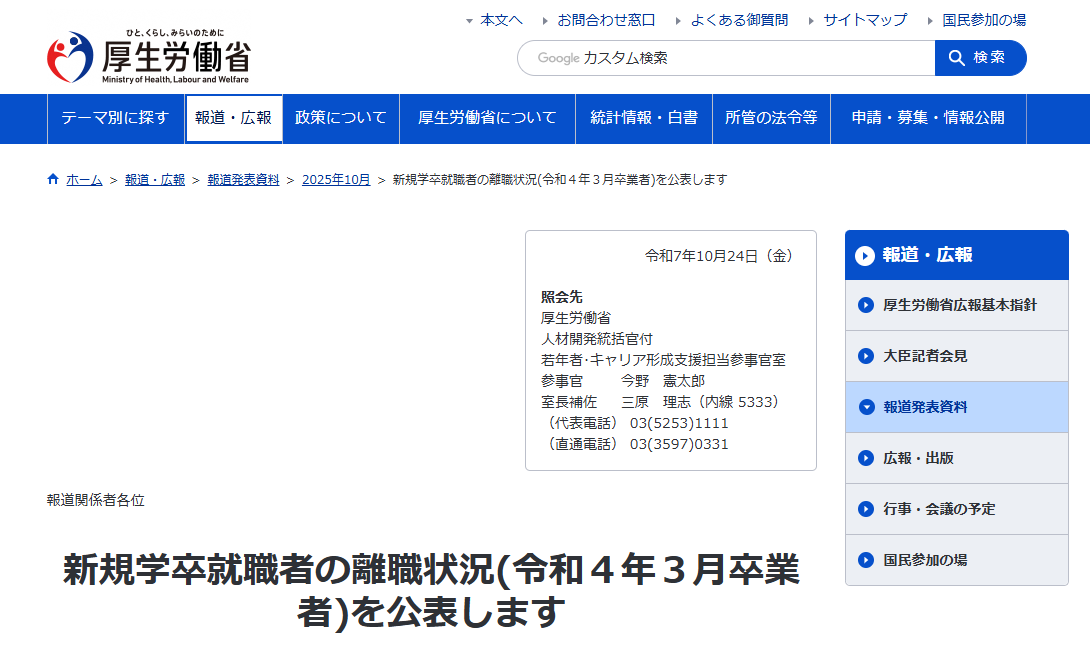1090x645 pixels.
Task: Click 若年者·キャリア形成支援担当参事官室 text
Action: [663, 360]
